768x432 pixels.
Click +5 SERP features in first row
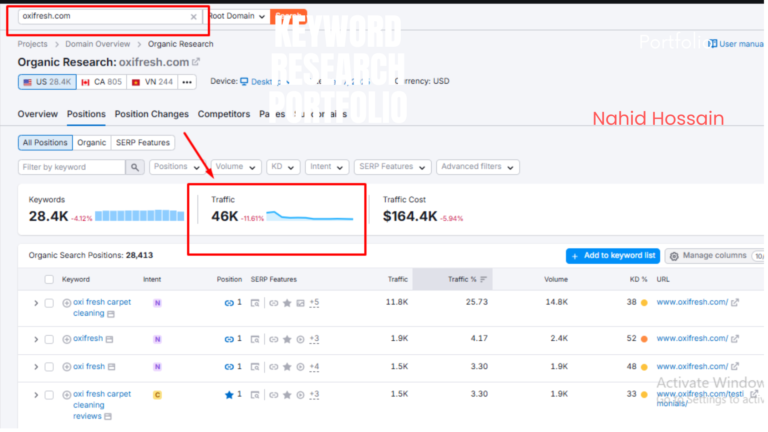pyautogui.click(x=314, y=303)
